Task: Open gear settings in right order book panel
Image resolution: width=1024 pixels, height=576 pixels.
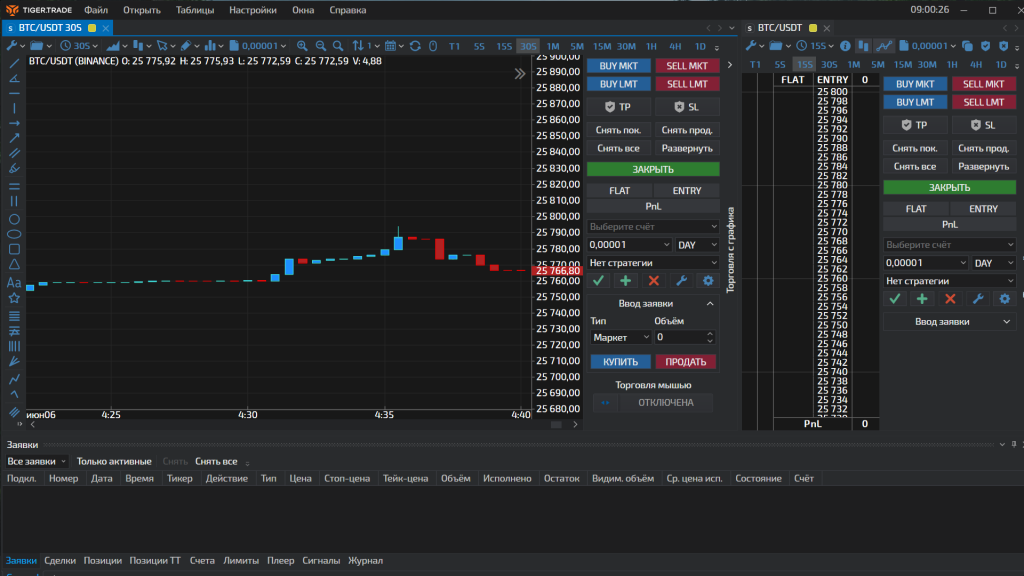Action: [1005, 298]
